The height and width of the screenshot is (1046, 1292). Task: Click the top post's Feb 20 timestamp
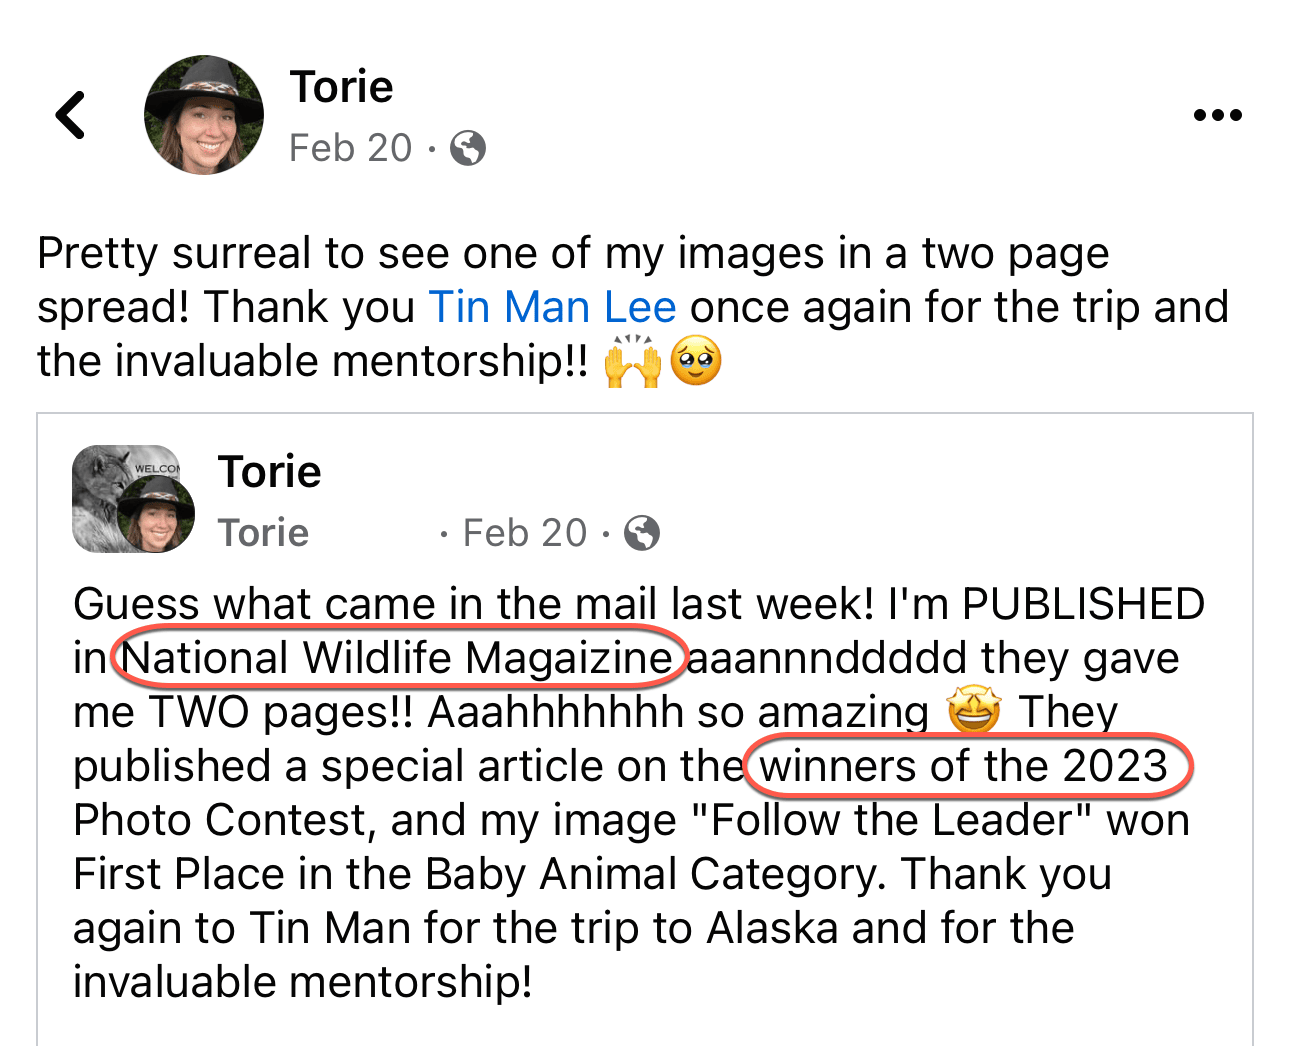click(x=350, y=148)
